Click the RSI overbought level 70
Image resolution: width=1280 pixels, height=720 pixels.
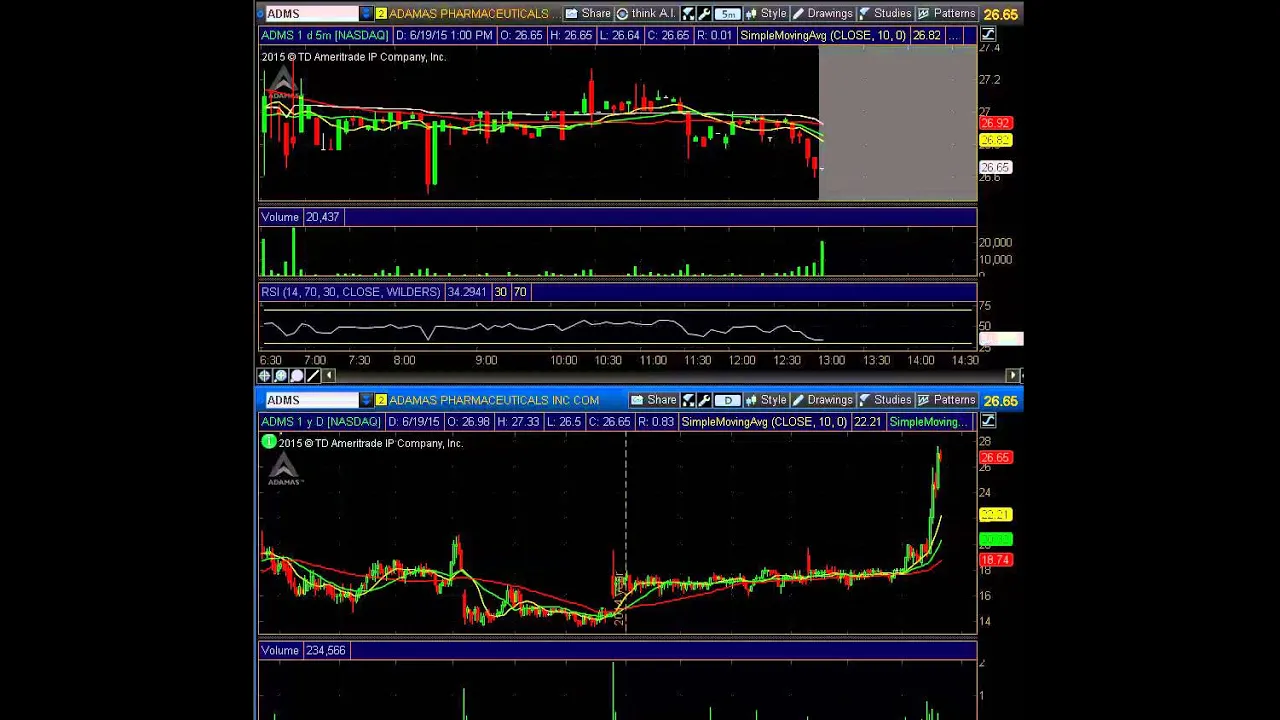pyautogui.click(x=520, y=292)
